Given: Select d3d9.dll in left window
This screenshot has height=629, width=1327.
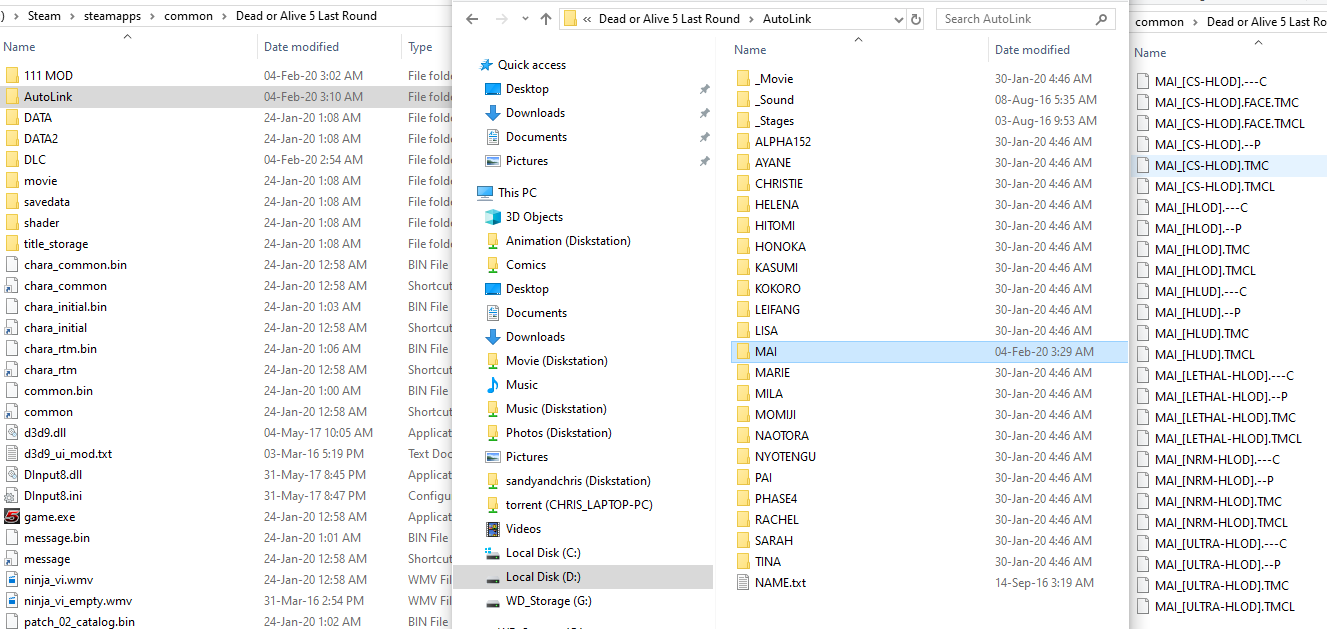Looking at the screenshot, I should tap(47, 433).
